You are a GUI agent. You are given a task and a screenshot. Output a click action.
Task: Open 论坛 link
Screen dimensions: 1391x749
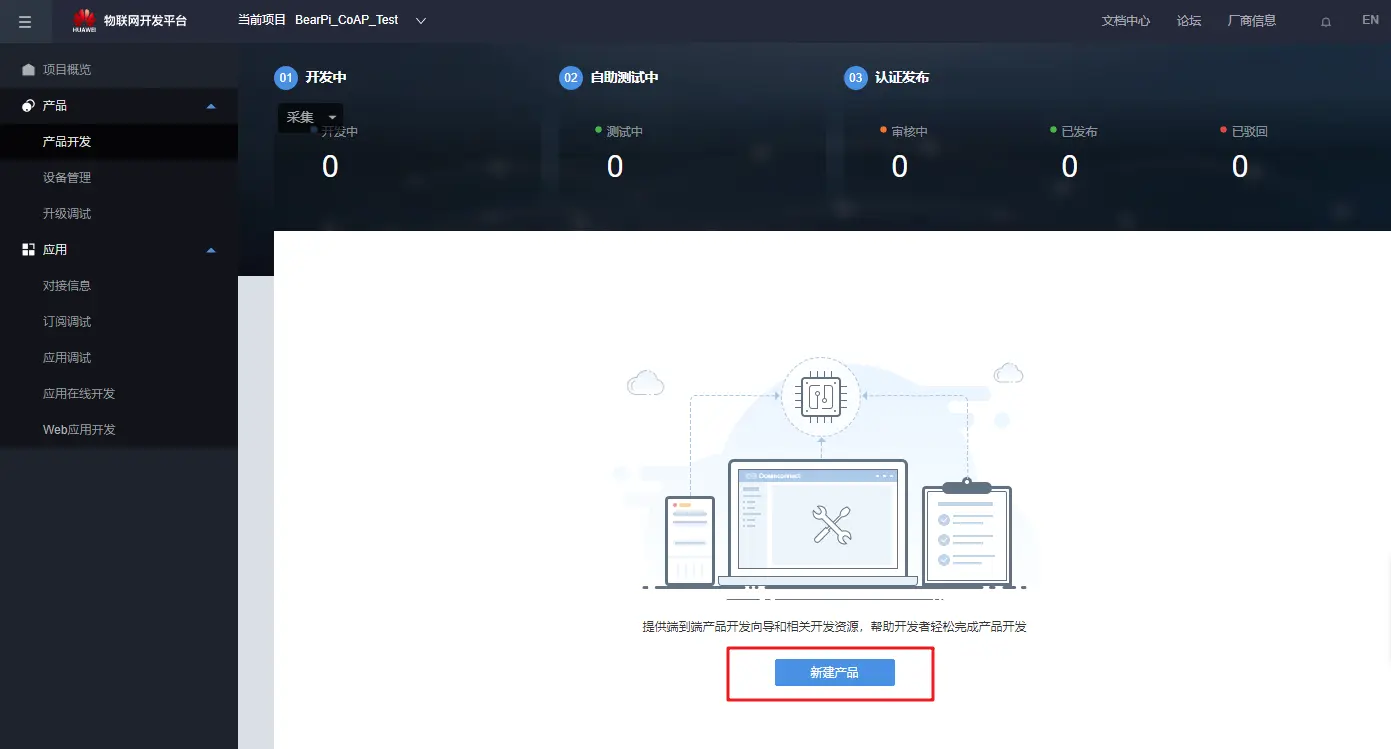[1189, 21]
